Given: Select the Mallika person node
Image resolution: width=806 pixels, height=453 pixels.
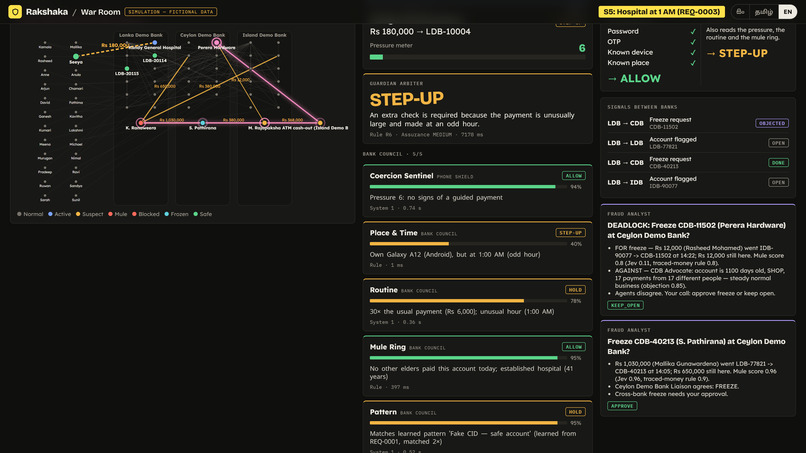Looking at the screenshot, I should (76, 43).
